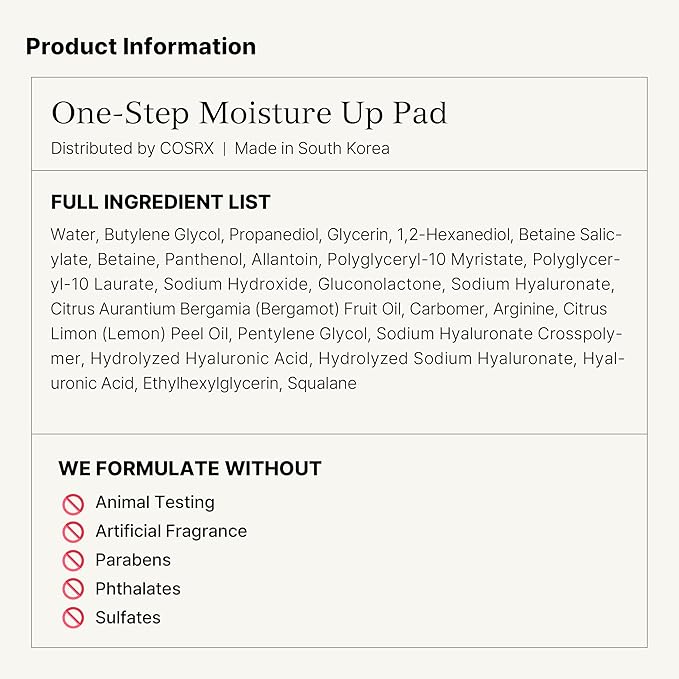
Task: Click the Made in South Korea text
Action: click(x=312, y=148)
